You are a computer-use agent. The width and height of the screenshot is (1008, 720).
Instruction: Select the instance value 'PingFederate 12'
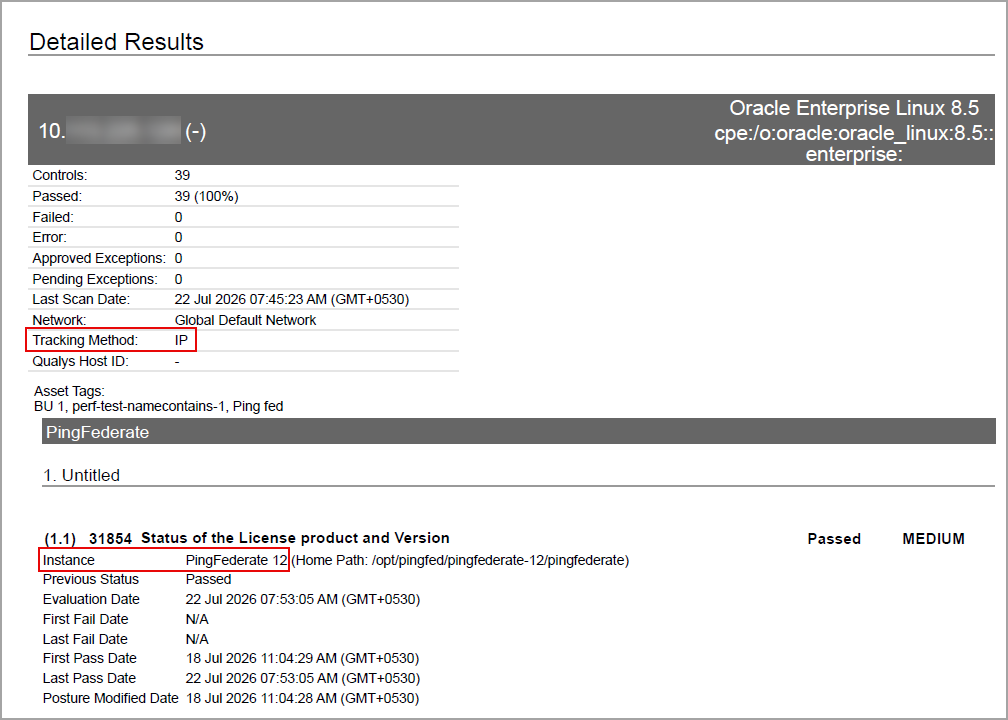[x=237, y=560]
